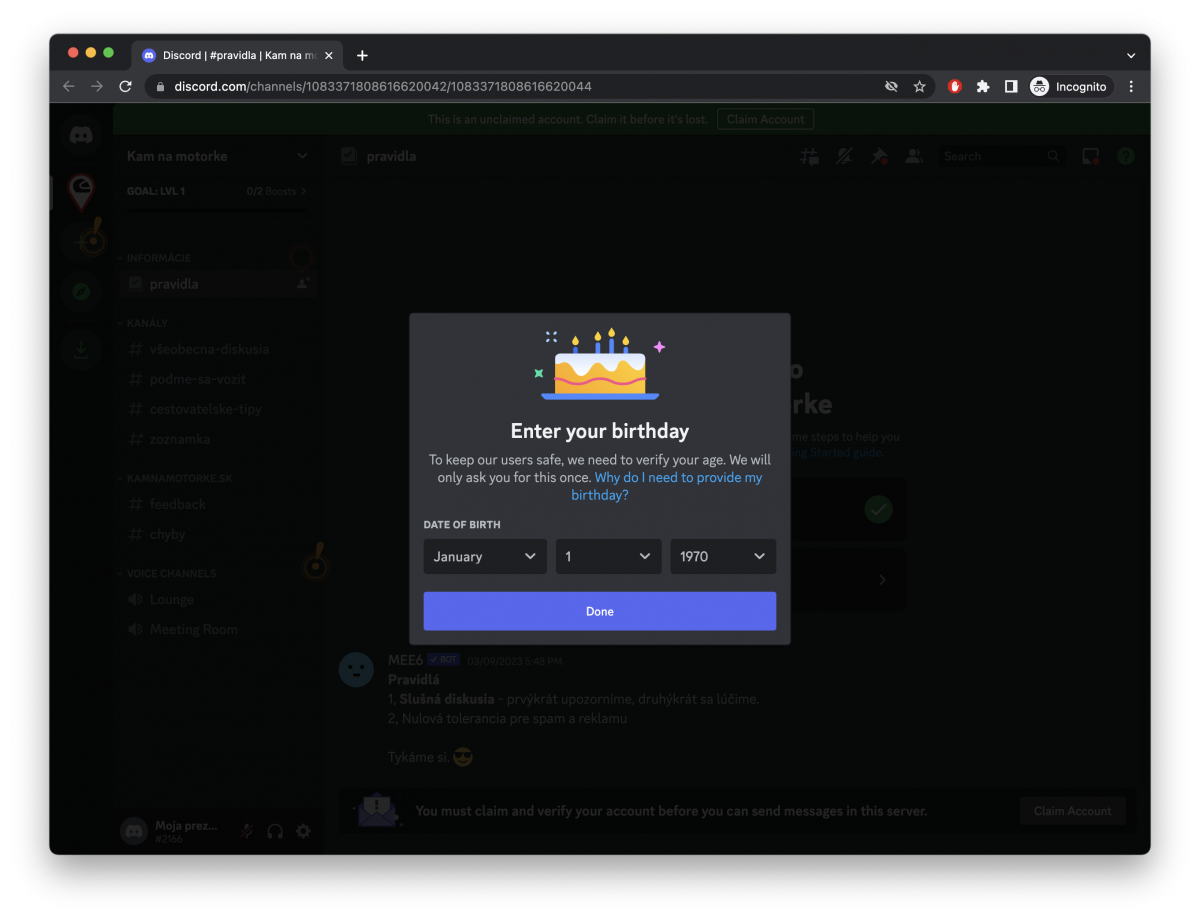Screen dimensions: 1200x920
Task: Toggle the browser side panel icon
Action: click(1011, 87)
